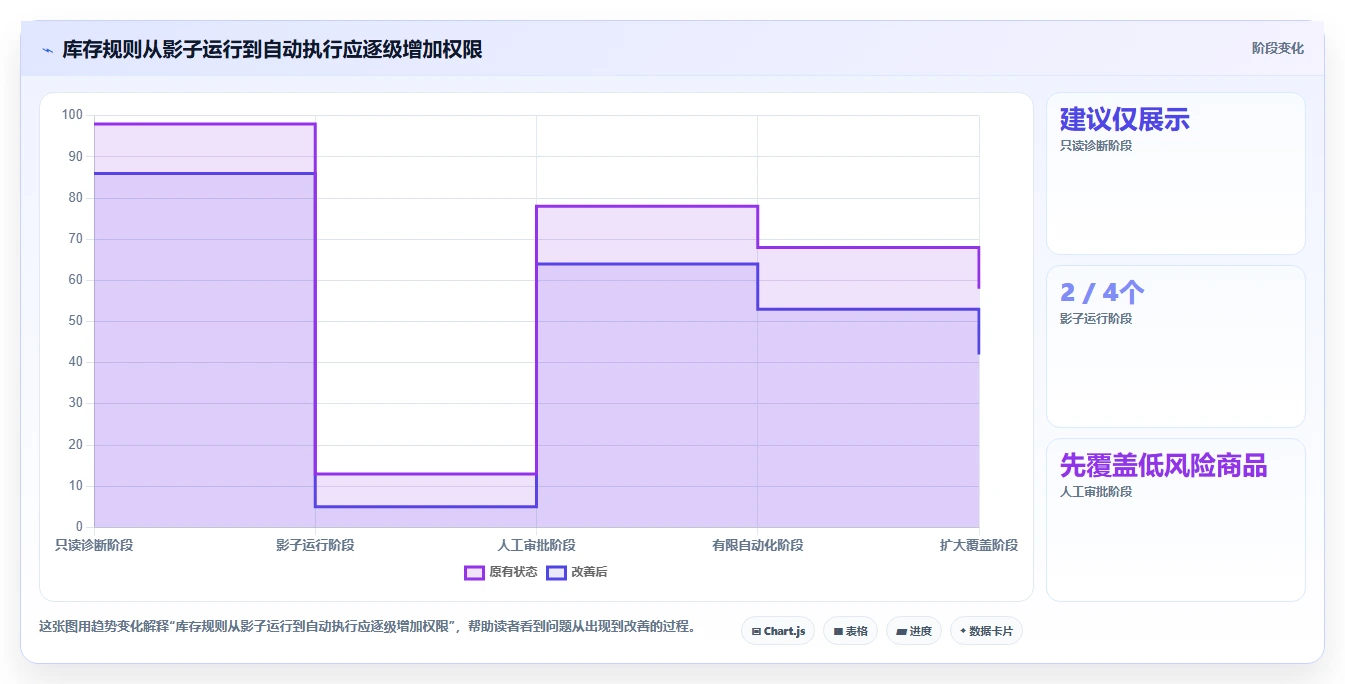Select the 表格 tag pill
Screen dimensions: 1345x684
coord(851,631)
